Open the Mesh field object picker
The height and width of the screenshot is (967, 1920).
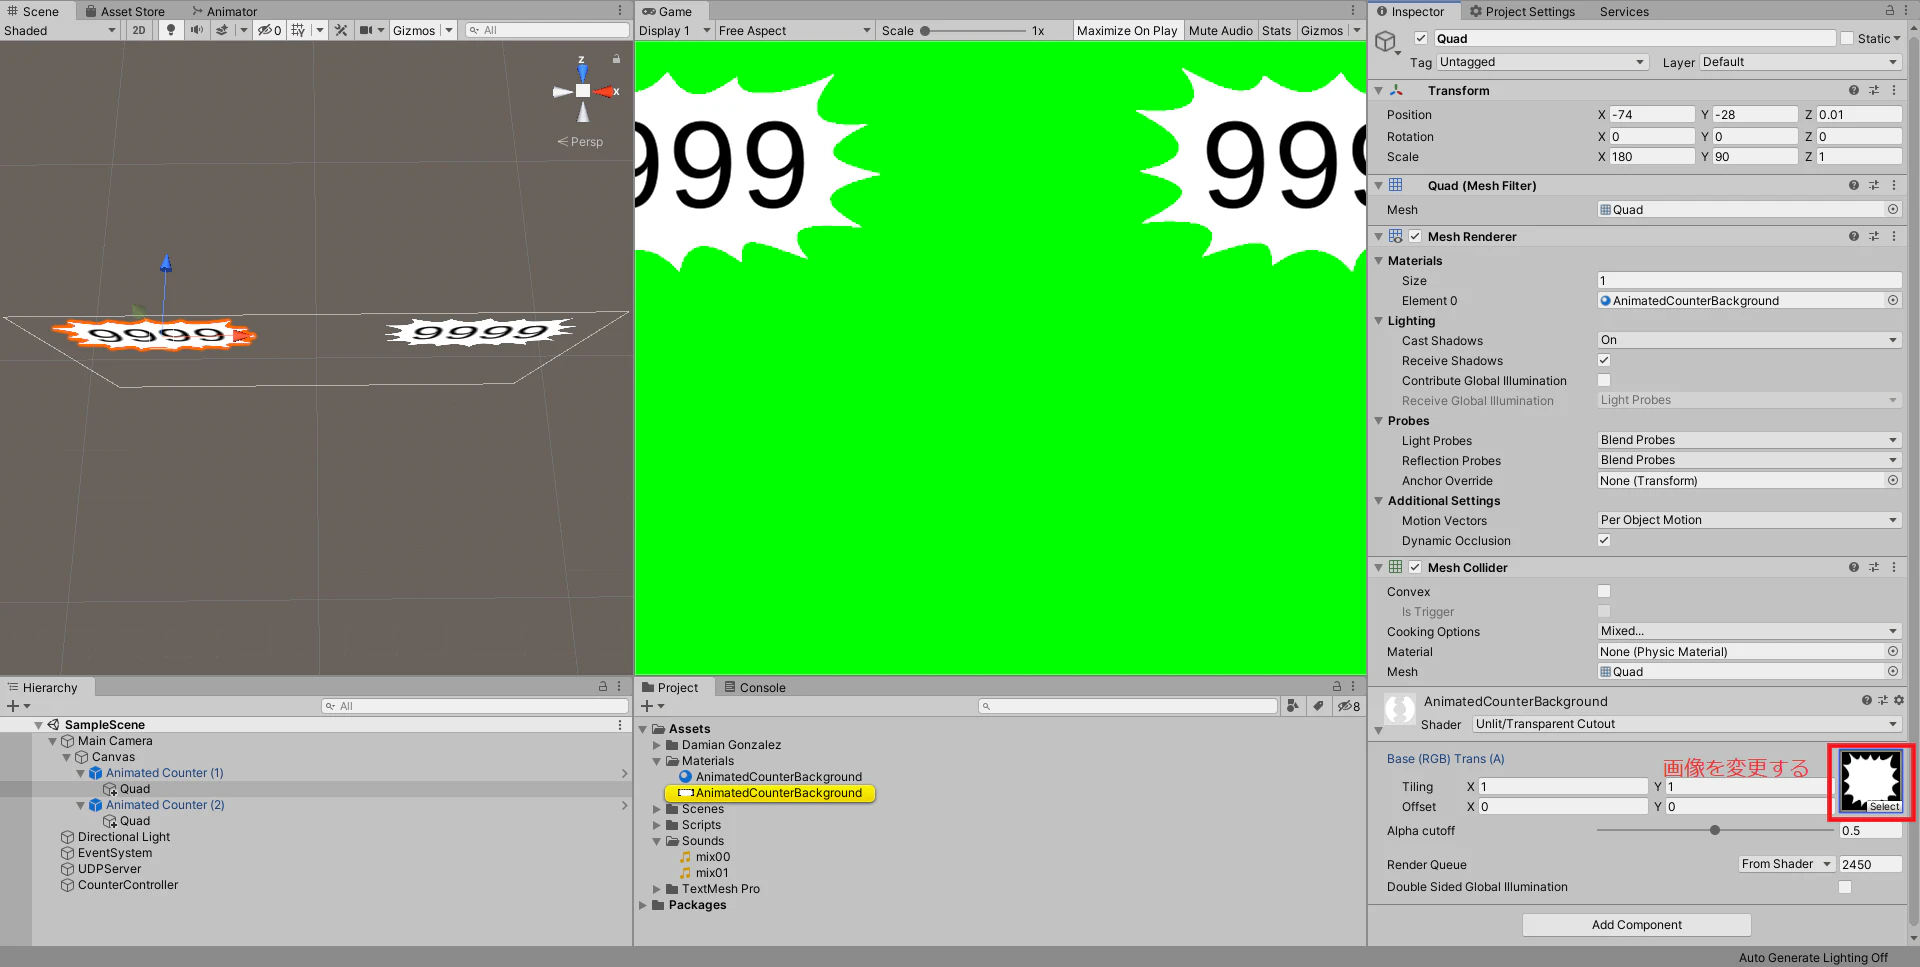click(x=1892, y=209)
